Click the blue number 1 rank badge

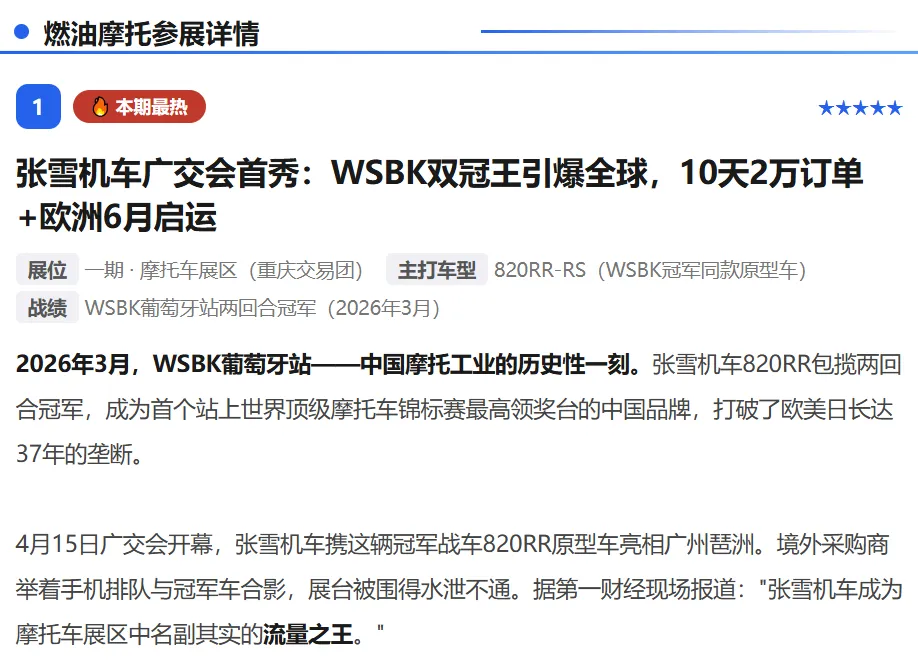[38, 107]
